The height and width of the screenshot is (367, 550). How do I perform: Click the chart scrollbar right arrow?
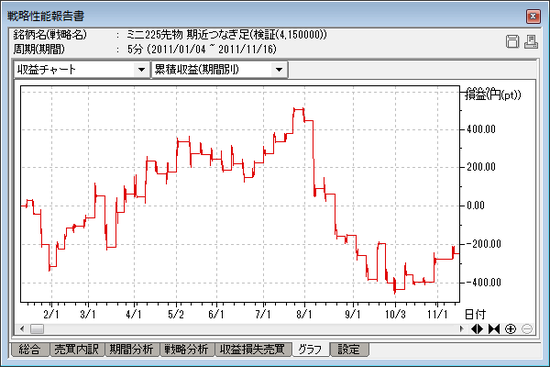coord(461,329)
